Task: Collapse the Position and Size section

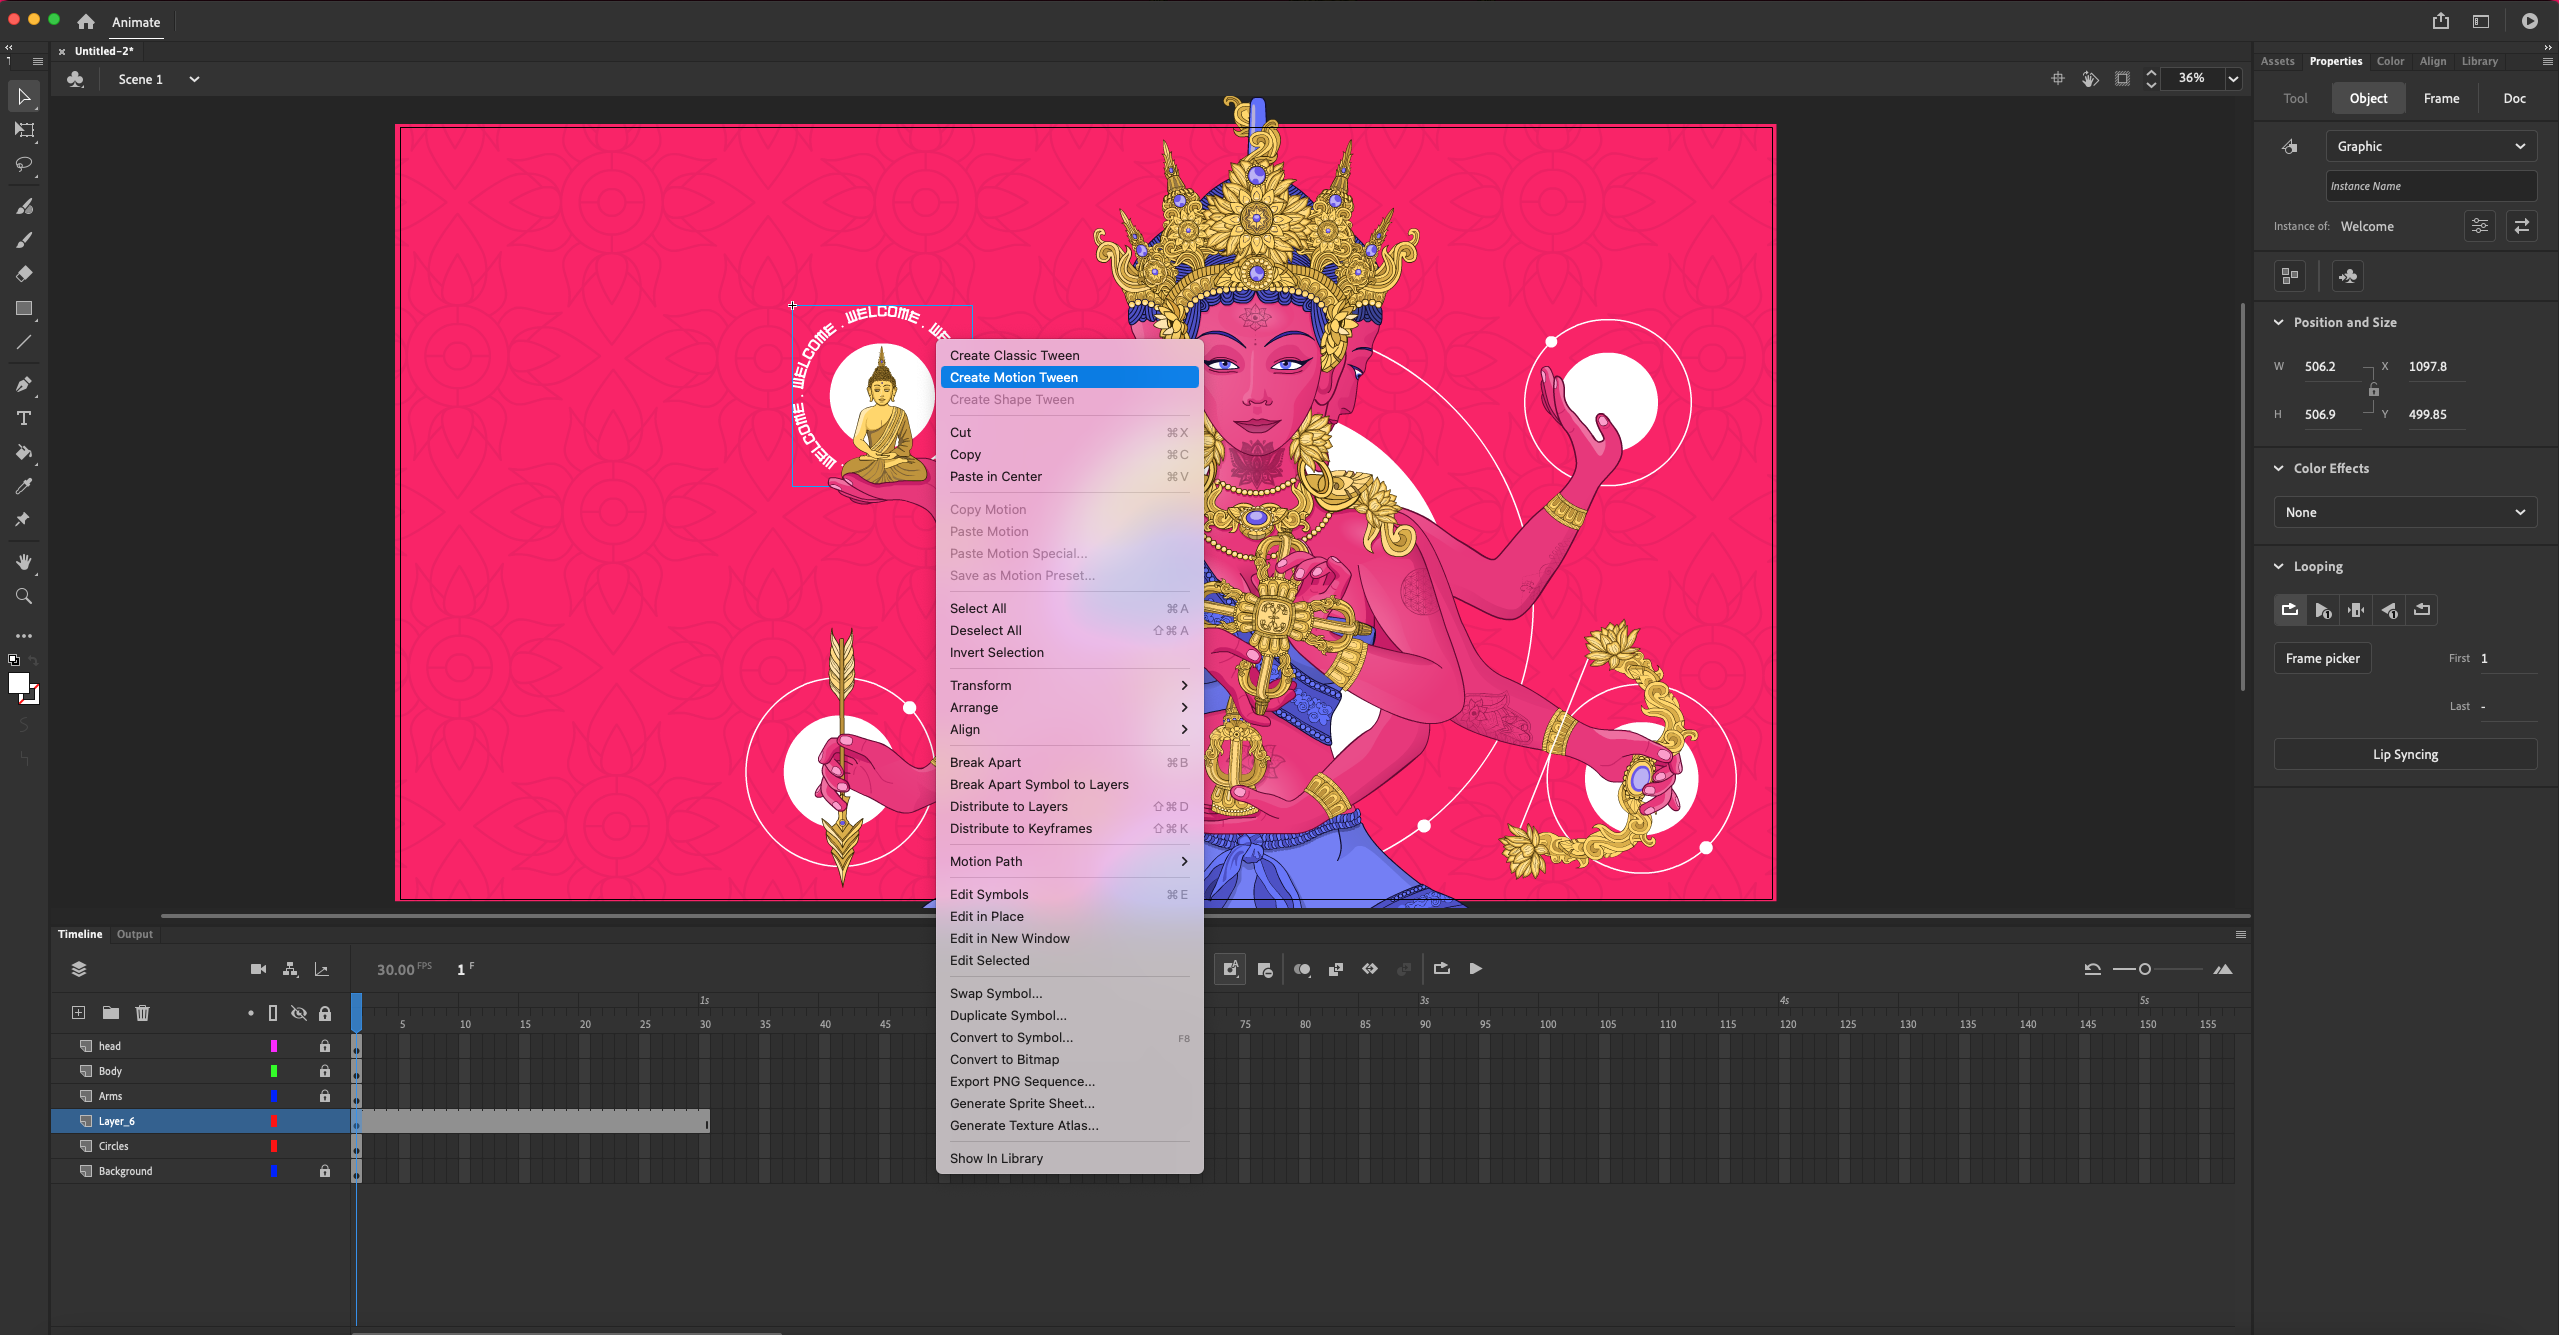Action: pyautogui.click(x=2279, y=322)
